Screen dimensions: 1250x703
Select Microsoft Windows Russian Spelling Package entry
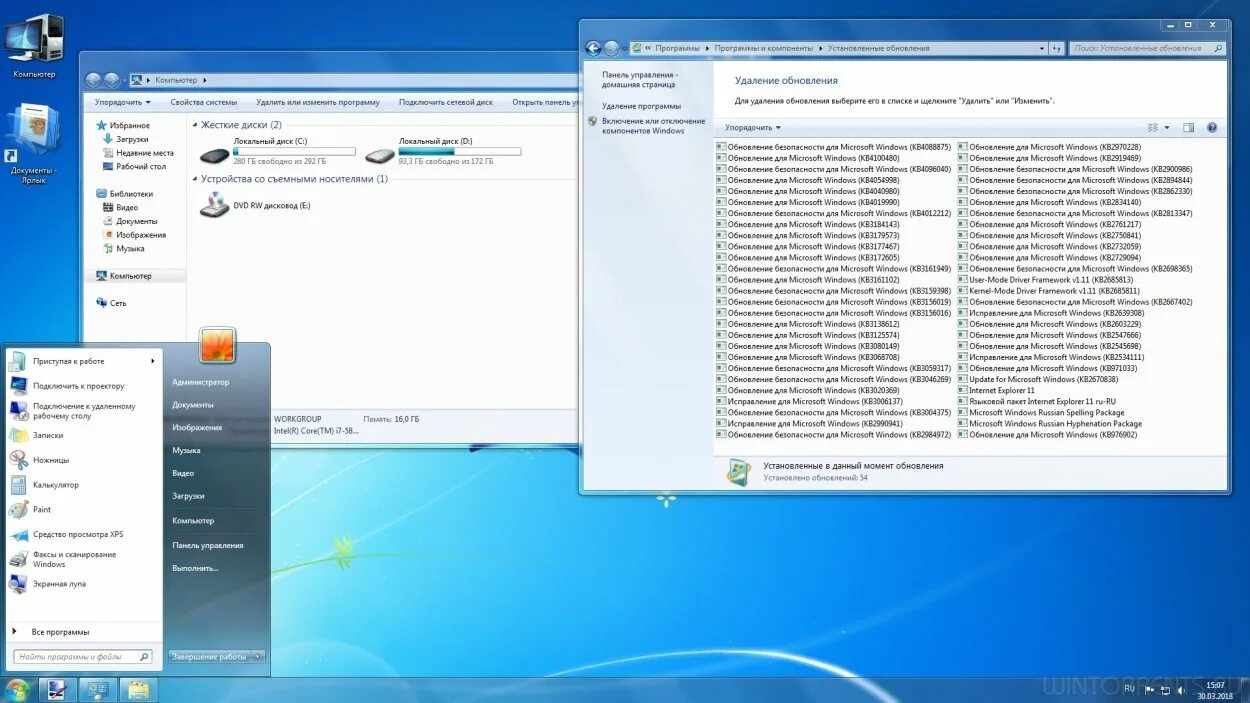(1041, 412)
